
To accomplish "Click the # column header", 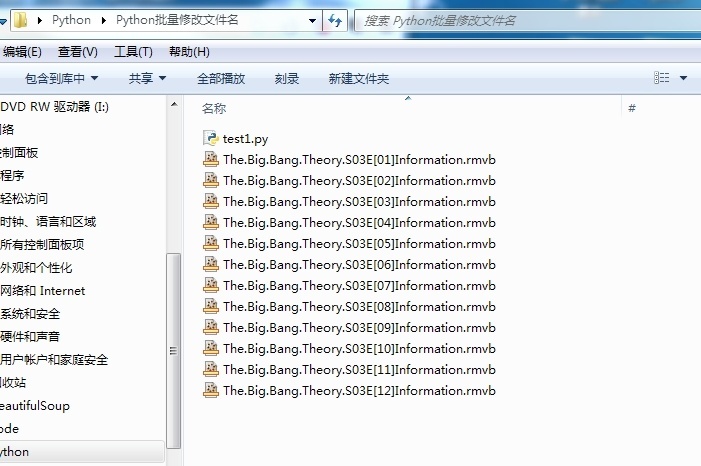I will [632, 108].
